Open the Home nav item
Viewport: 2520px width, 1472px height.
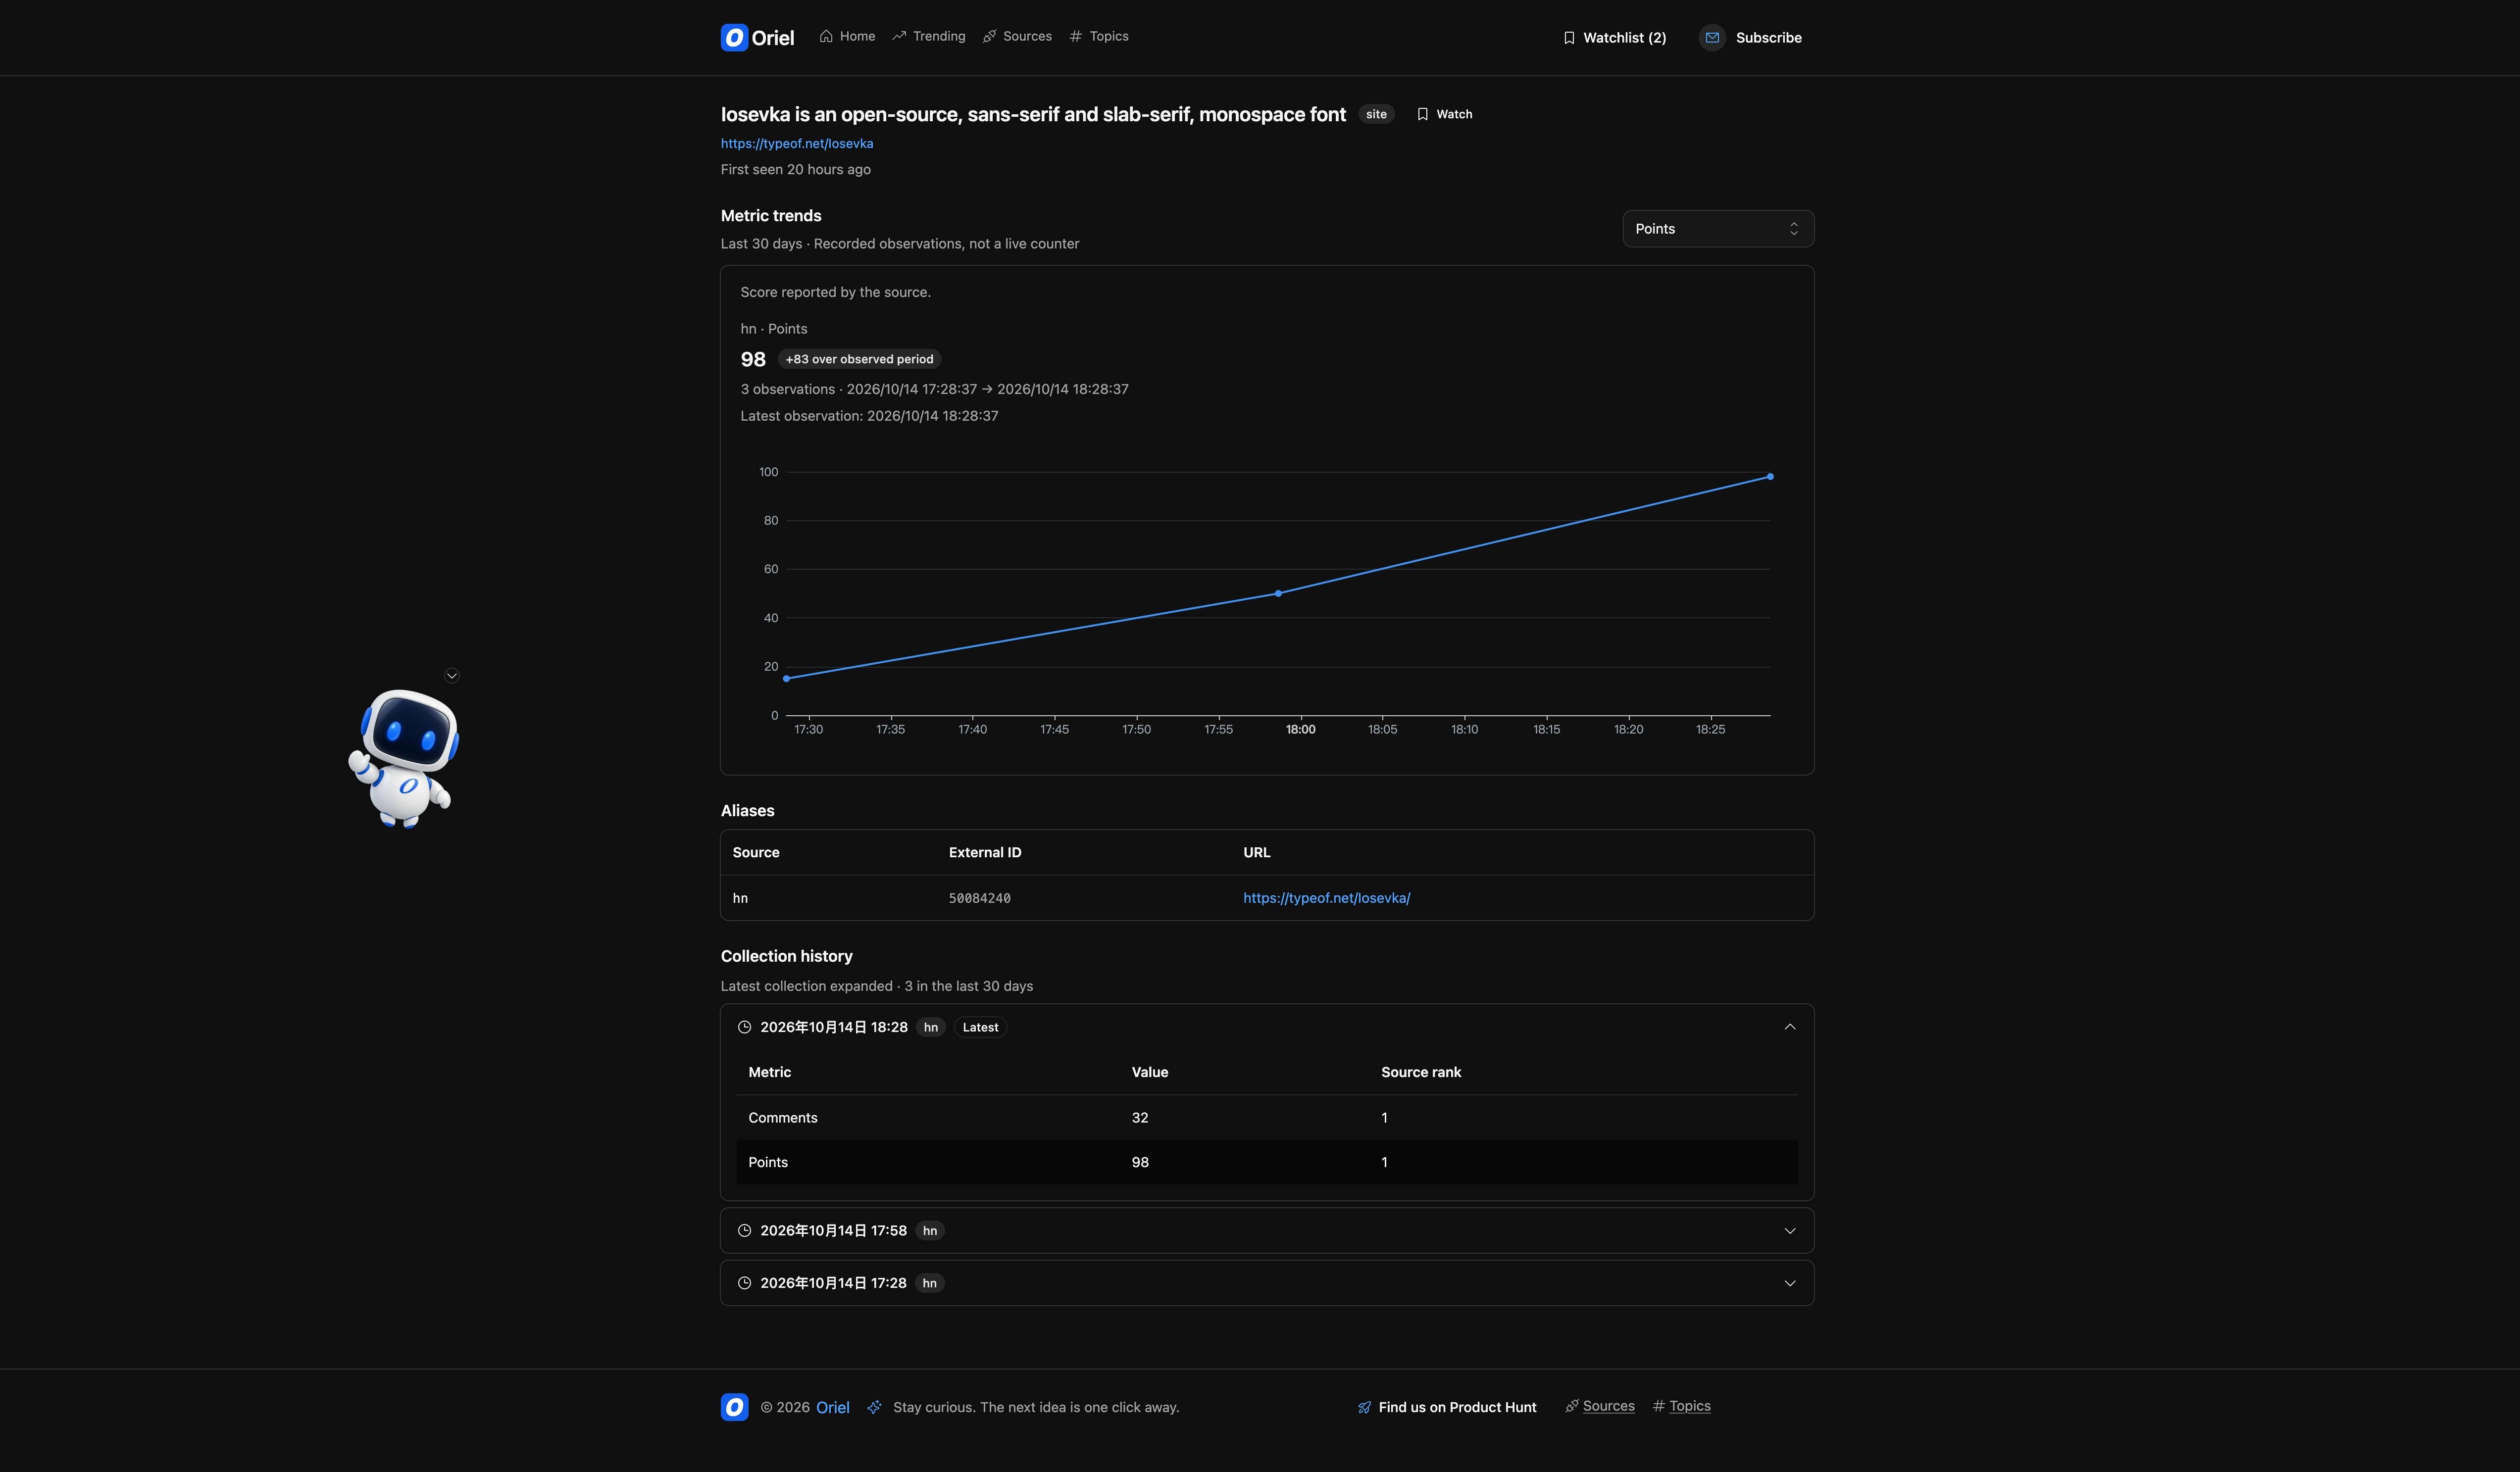click(x=847, y=36)
